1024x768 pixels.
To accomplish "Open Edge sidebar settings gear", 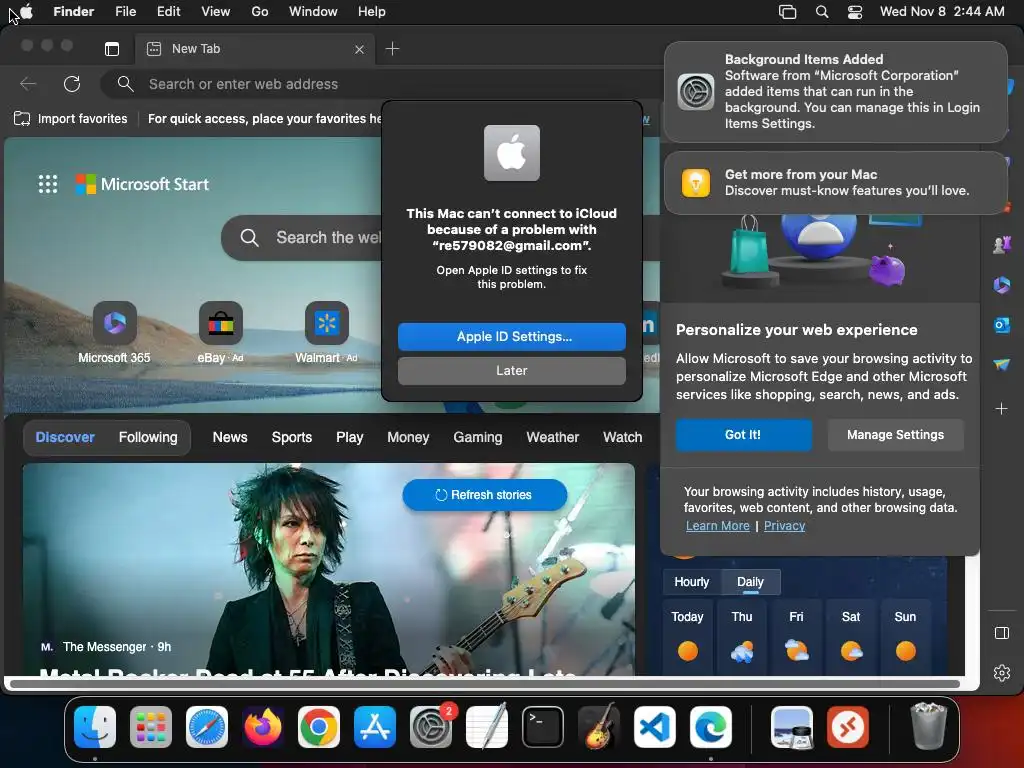I will point(1002,673).
